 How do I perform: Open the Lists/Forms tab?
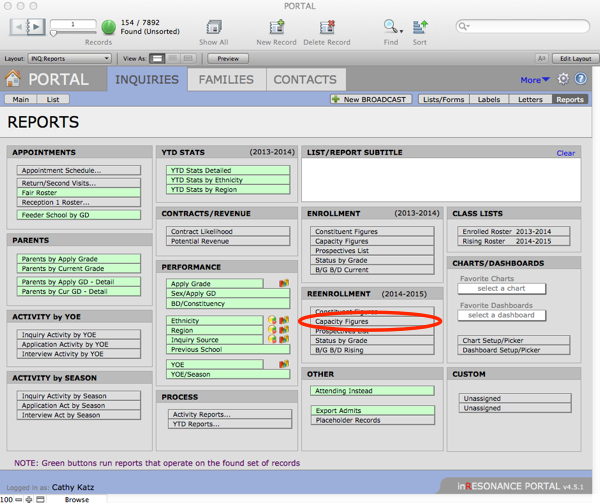coord(443,100)
